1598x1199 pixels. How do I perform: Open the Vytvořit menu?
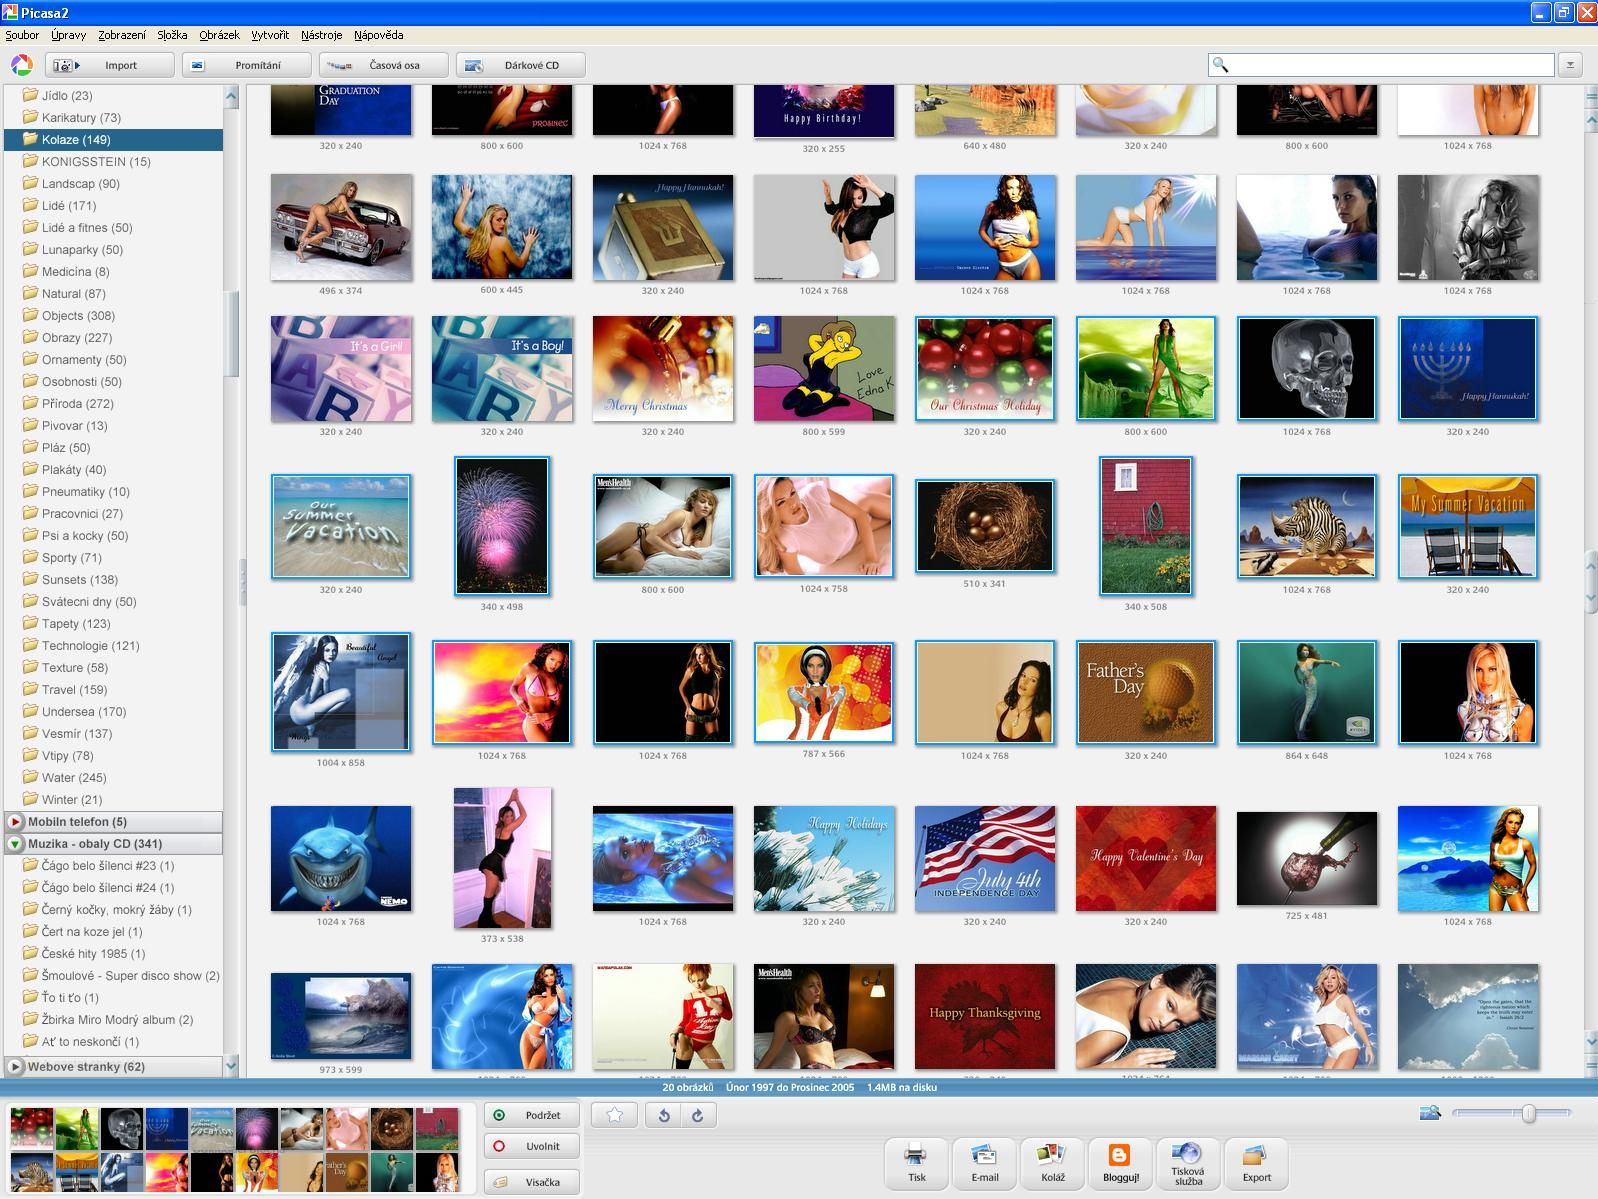pos(270,35)
